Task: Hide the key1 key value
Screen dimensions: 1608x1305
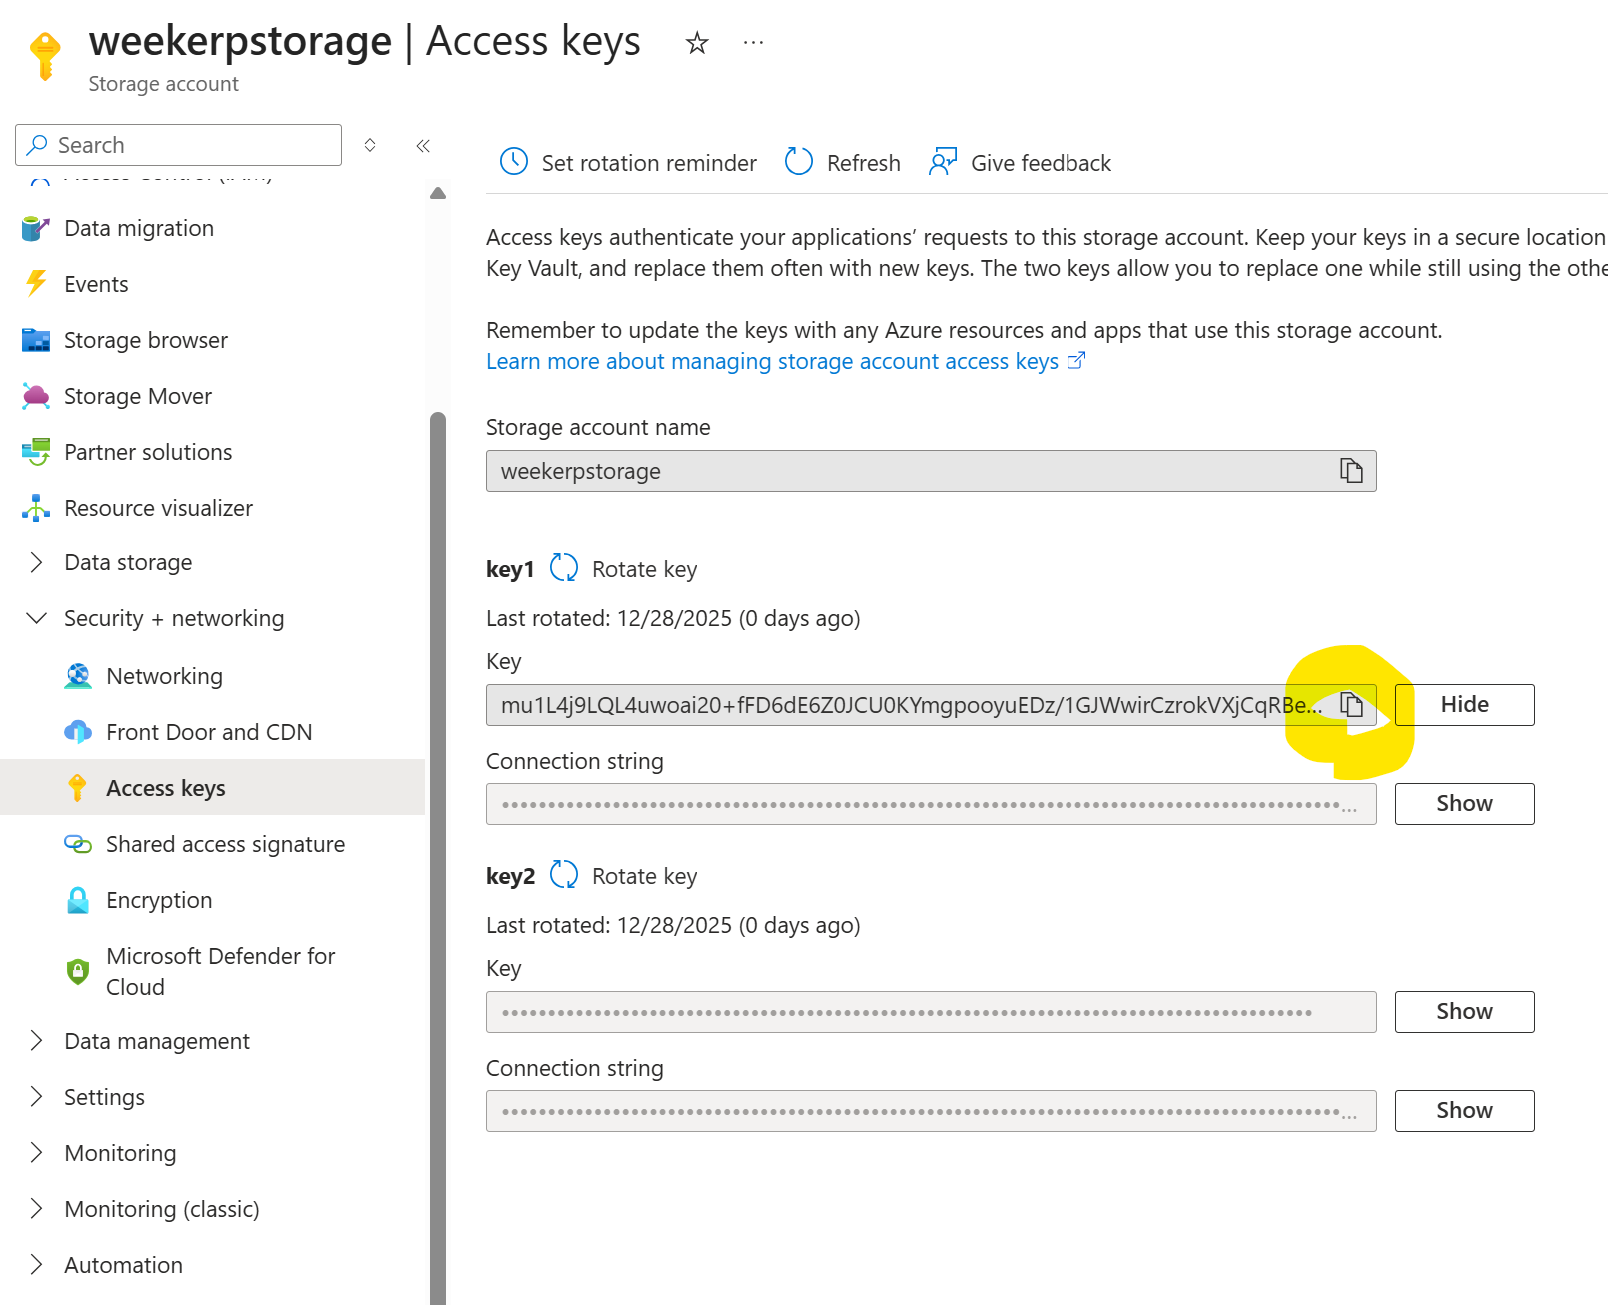Action: [1464, 705]
